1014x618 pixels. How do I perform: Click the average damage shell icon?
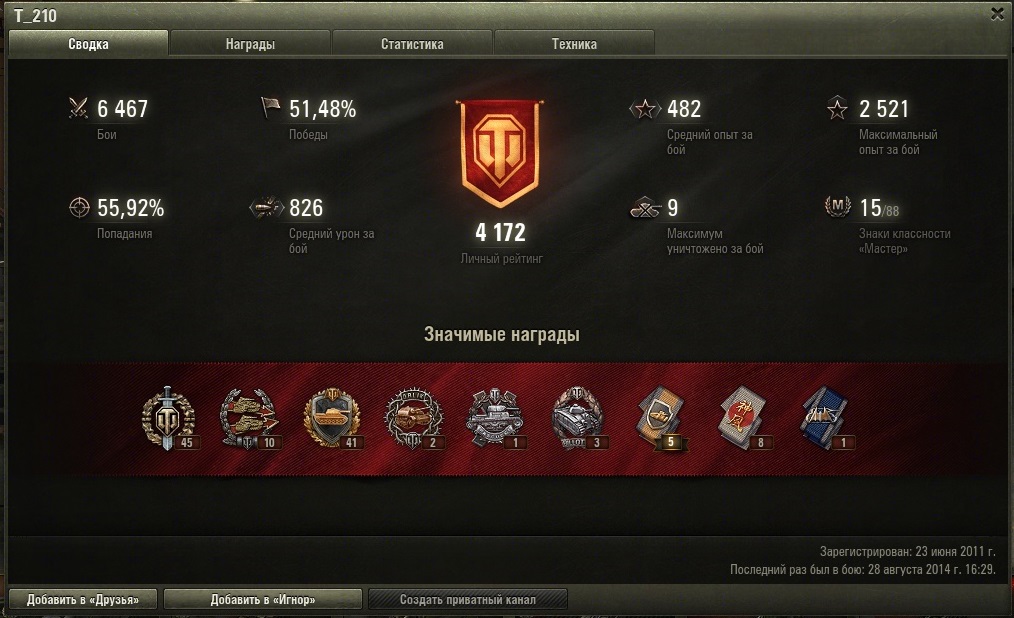click(266, 208)
